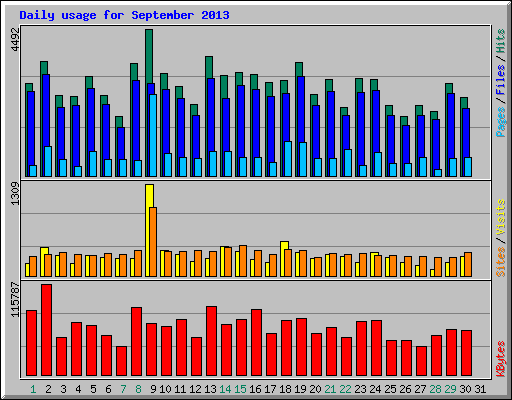
Task: Click the red KBytes bar for day 30
Action: point(467,353)
